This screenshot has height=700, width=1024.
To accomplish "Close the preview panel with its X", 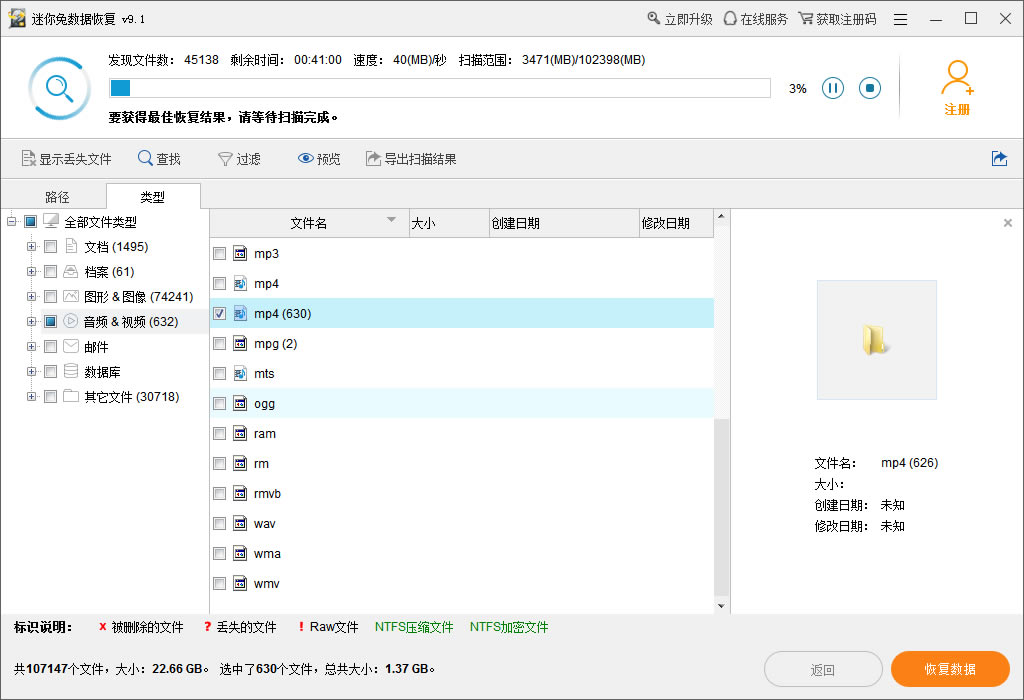I will [x=1007, y=222].
